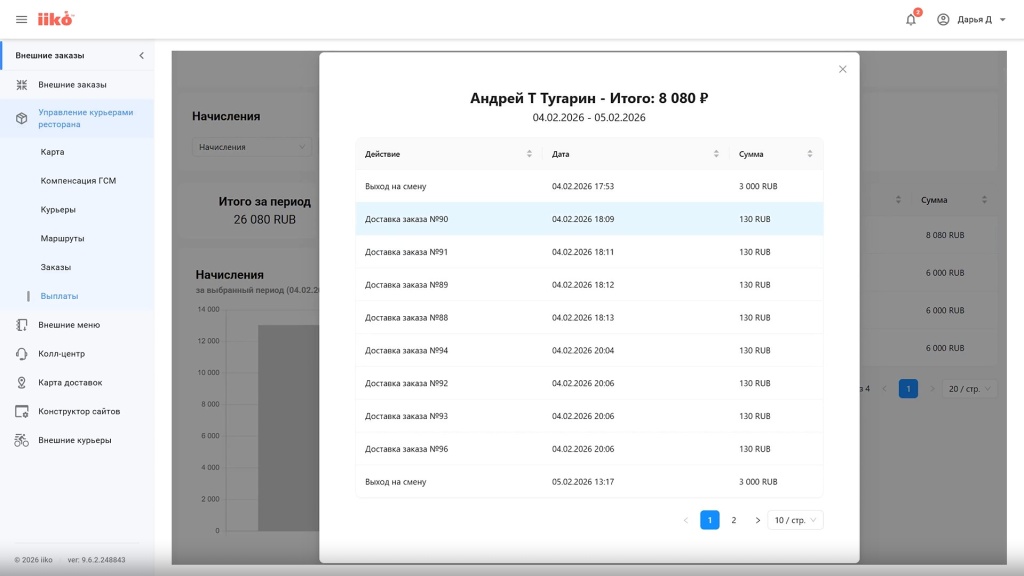
Task: Select row Доставка заказа №93
Action: [589, 416]
